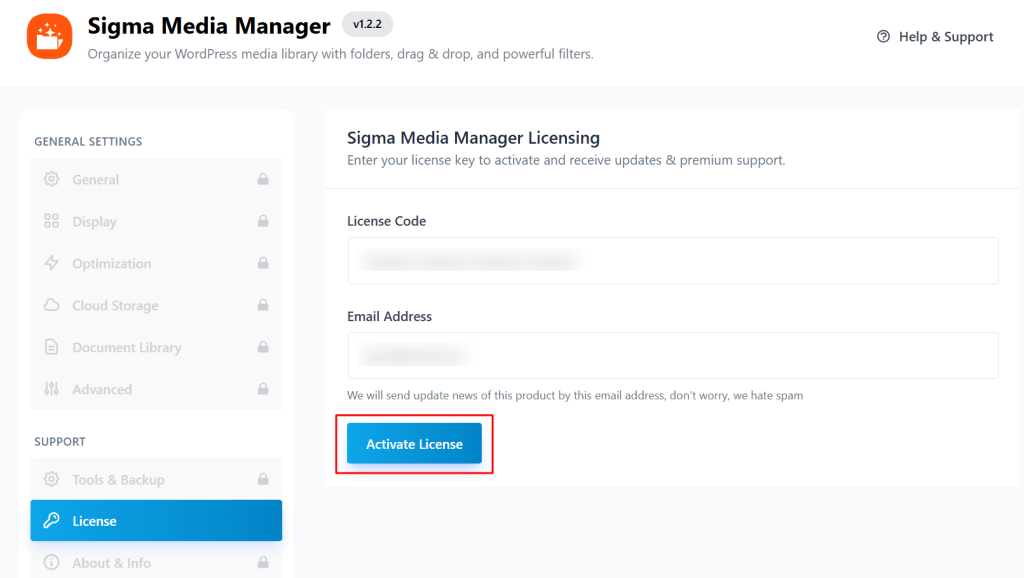1024x578 pixels.
Task: Focus the License Code input field
Action: pyautogui.click(x=672, y=261)
